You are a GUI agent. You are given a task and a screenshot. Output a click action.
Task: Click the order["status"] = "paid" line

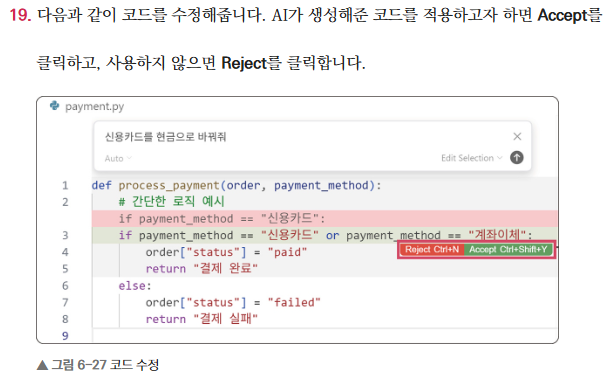point(226,252)
